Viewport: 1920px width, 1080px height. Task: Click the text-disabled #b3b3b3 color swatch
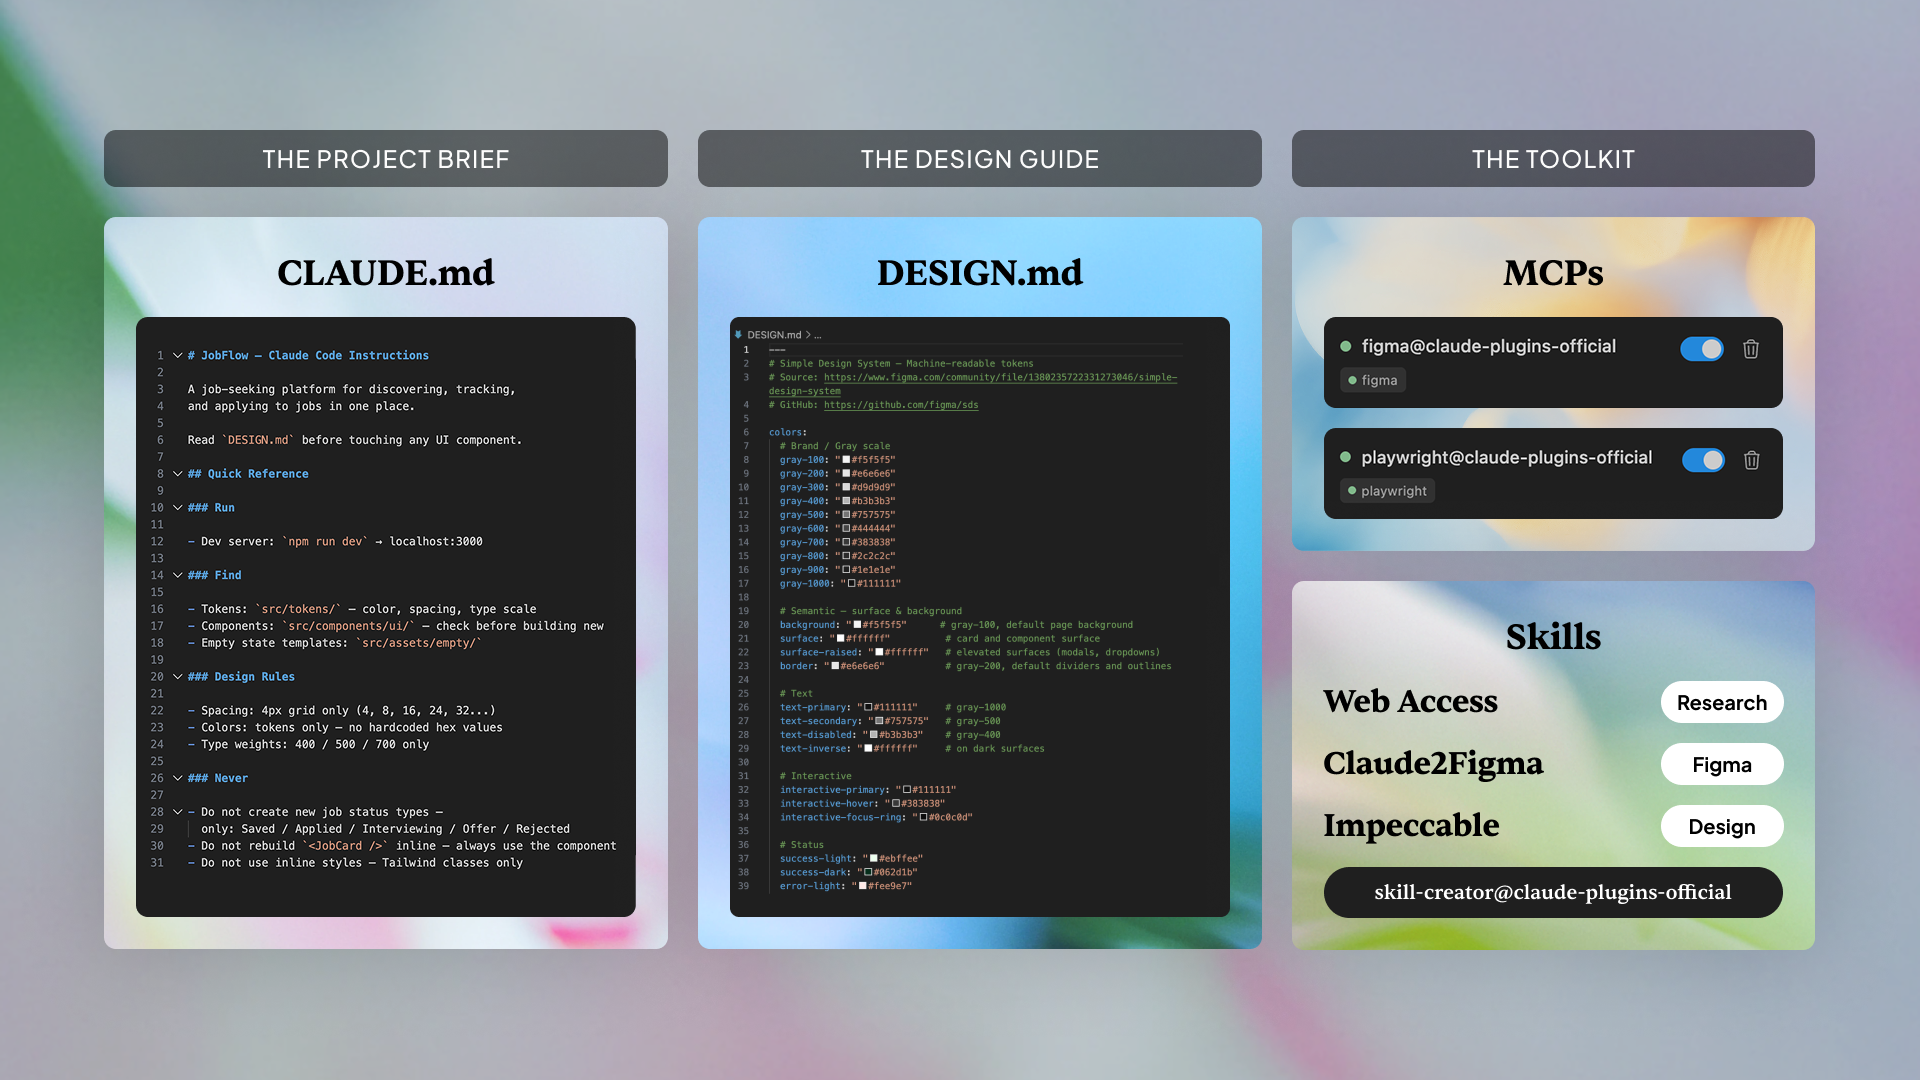click(x=874, y=735)
